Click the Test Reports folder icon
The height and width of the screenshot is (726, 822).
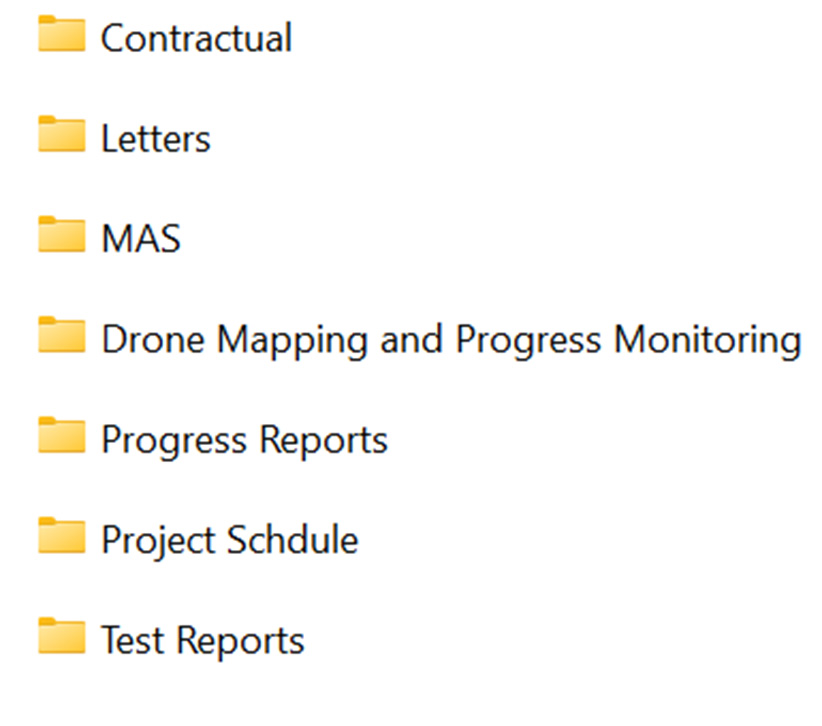(62, 638)
